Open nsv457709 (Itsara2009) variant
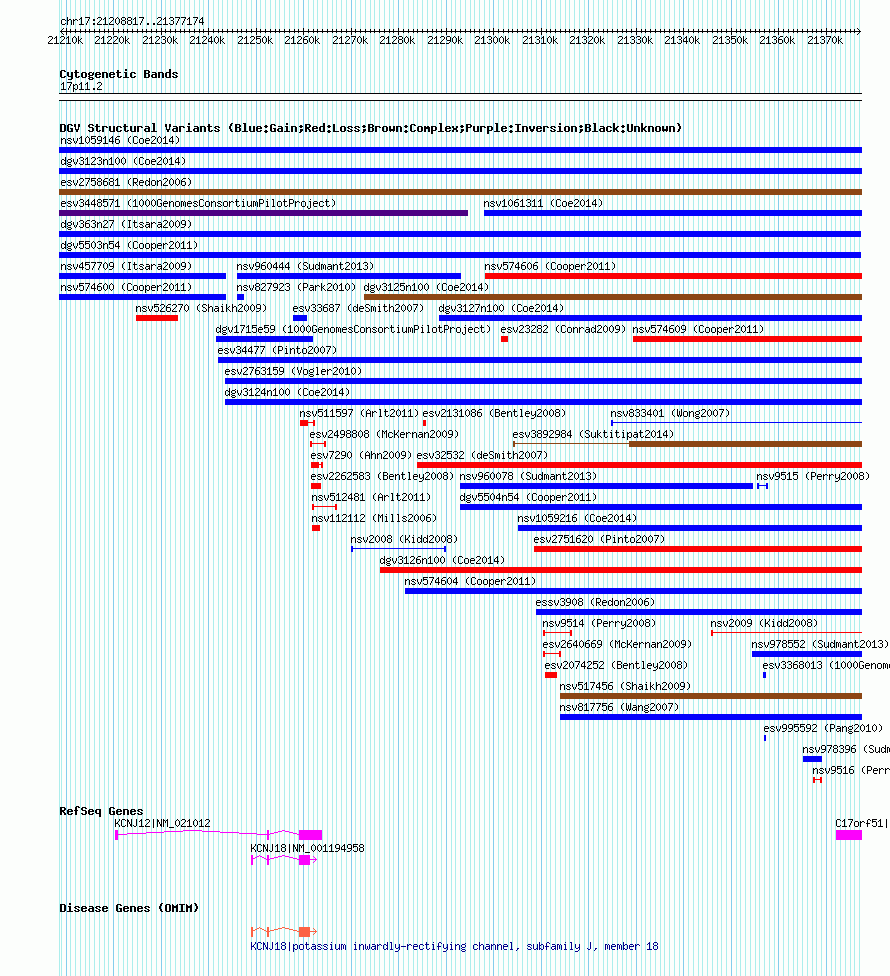The width and height of the screenshot is (890, 976). click(126, 266)
